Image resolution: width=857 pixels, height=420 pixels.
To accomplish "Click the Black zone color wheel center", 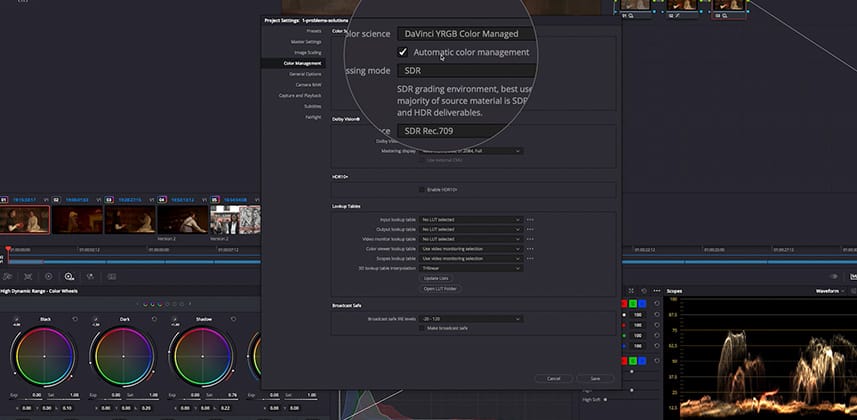I will [44, 357].
